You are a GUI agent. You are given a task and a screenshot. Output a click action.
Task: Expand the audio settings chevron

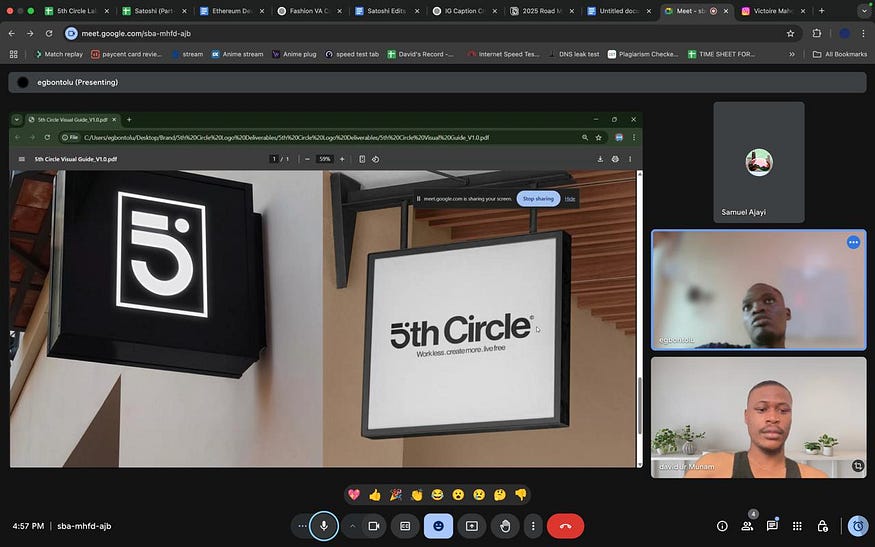coord(353,526)
